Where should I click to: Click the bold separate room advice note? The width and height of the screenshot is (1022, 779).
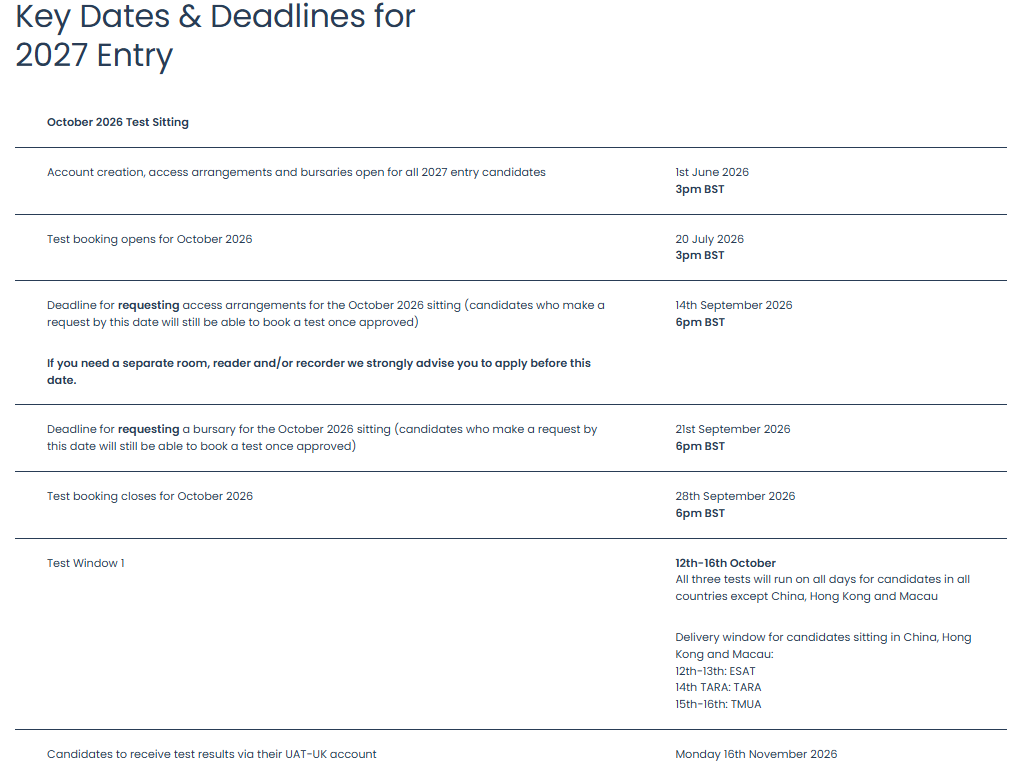319,371
